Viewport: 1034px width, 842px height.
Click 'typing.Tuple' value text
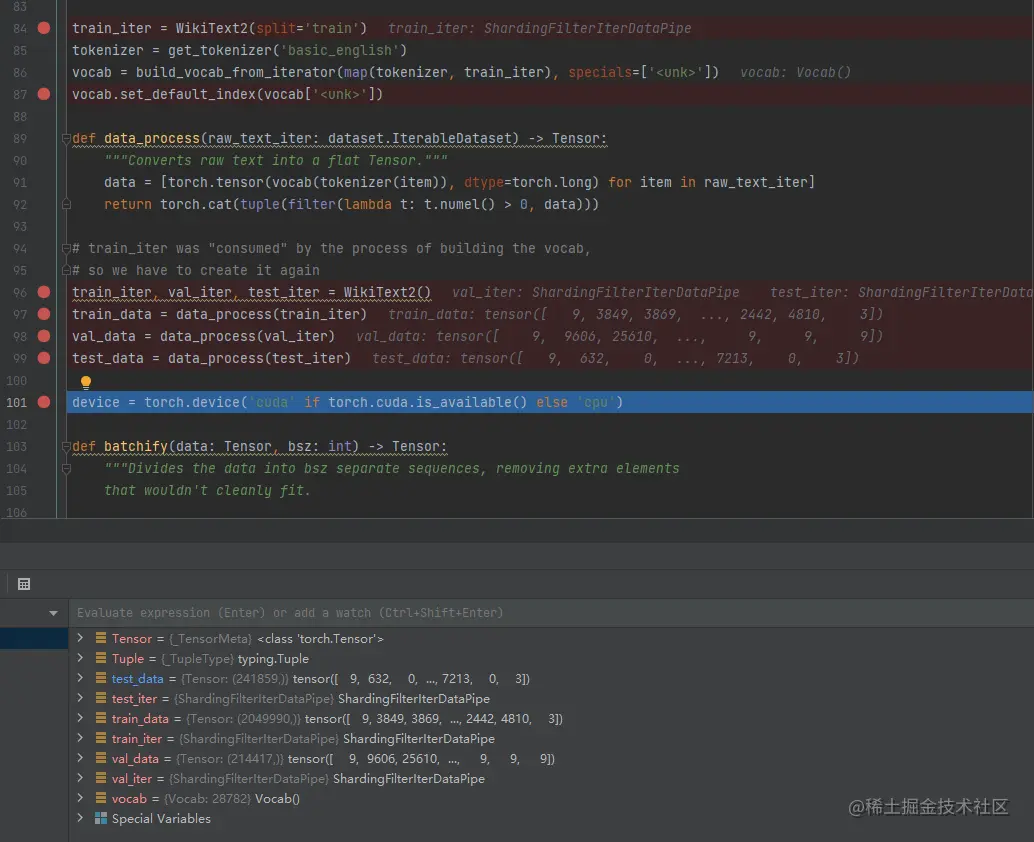[273, 659]
